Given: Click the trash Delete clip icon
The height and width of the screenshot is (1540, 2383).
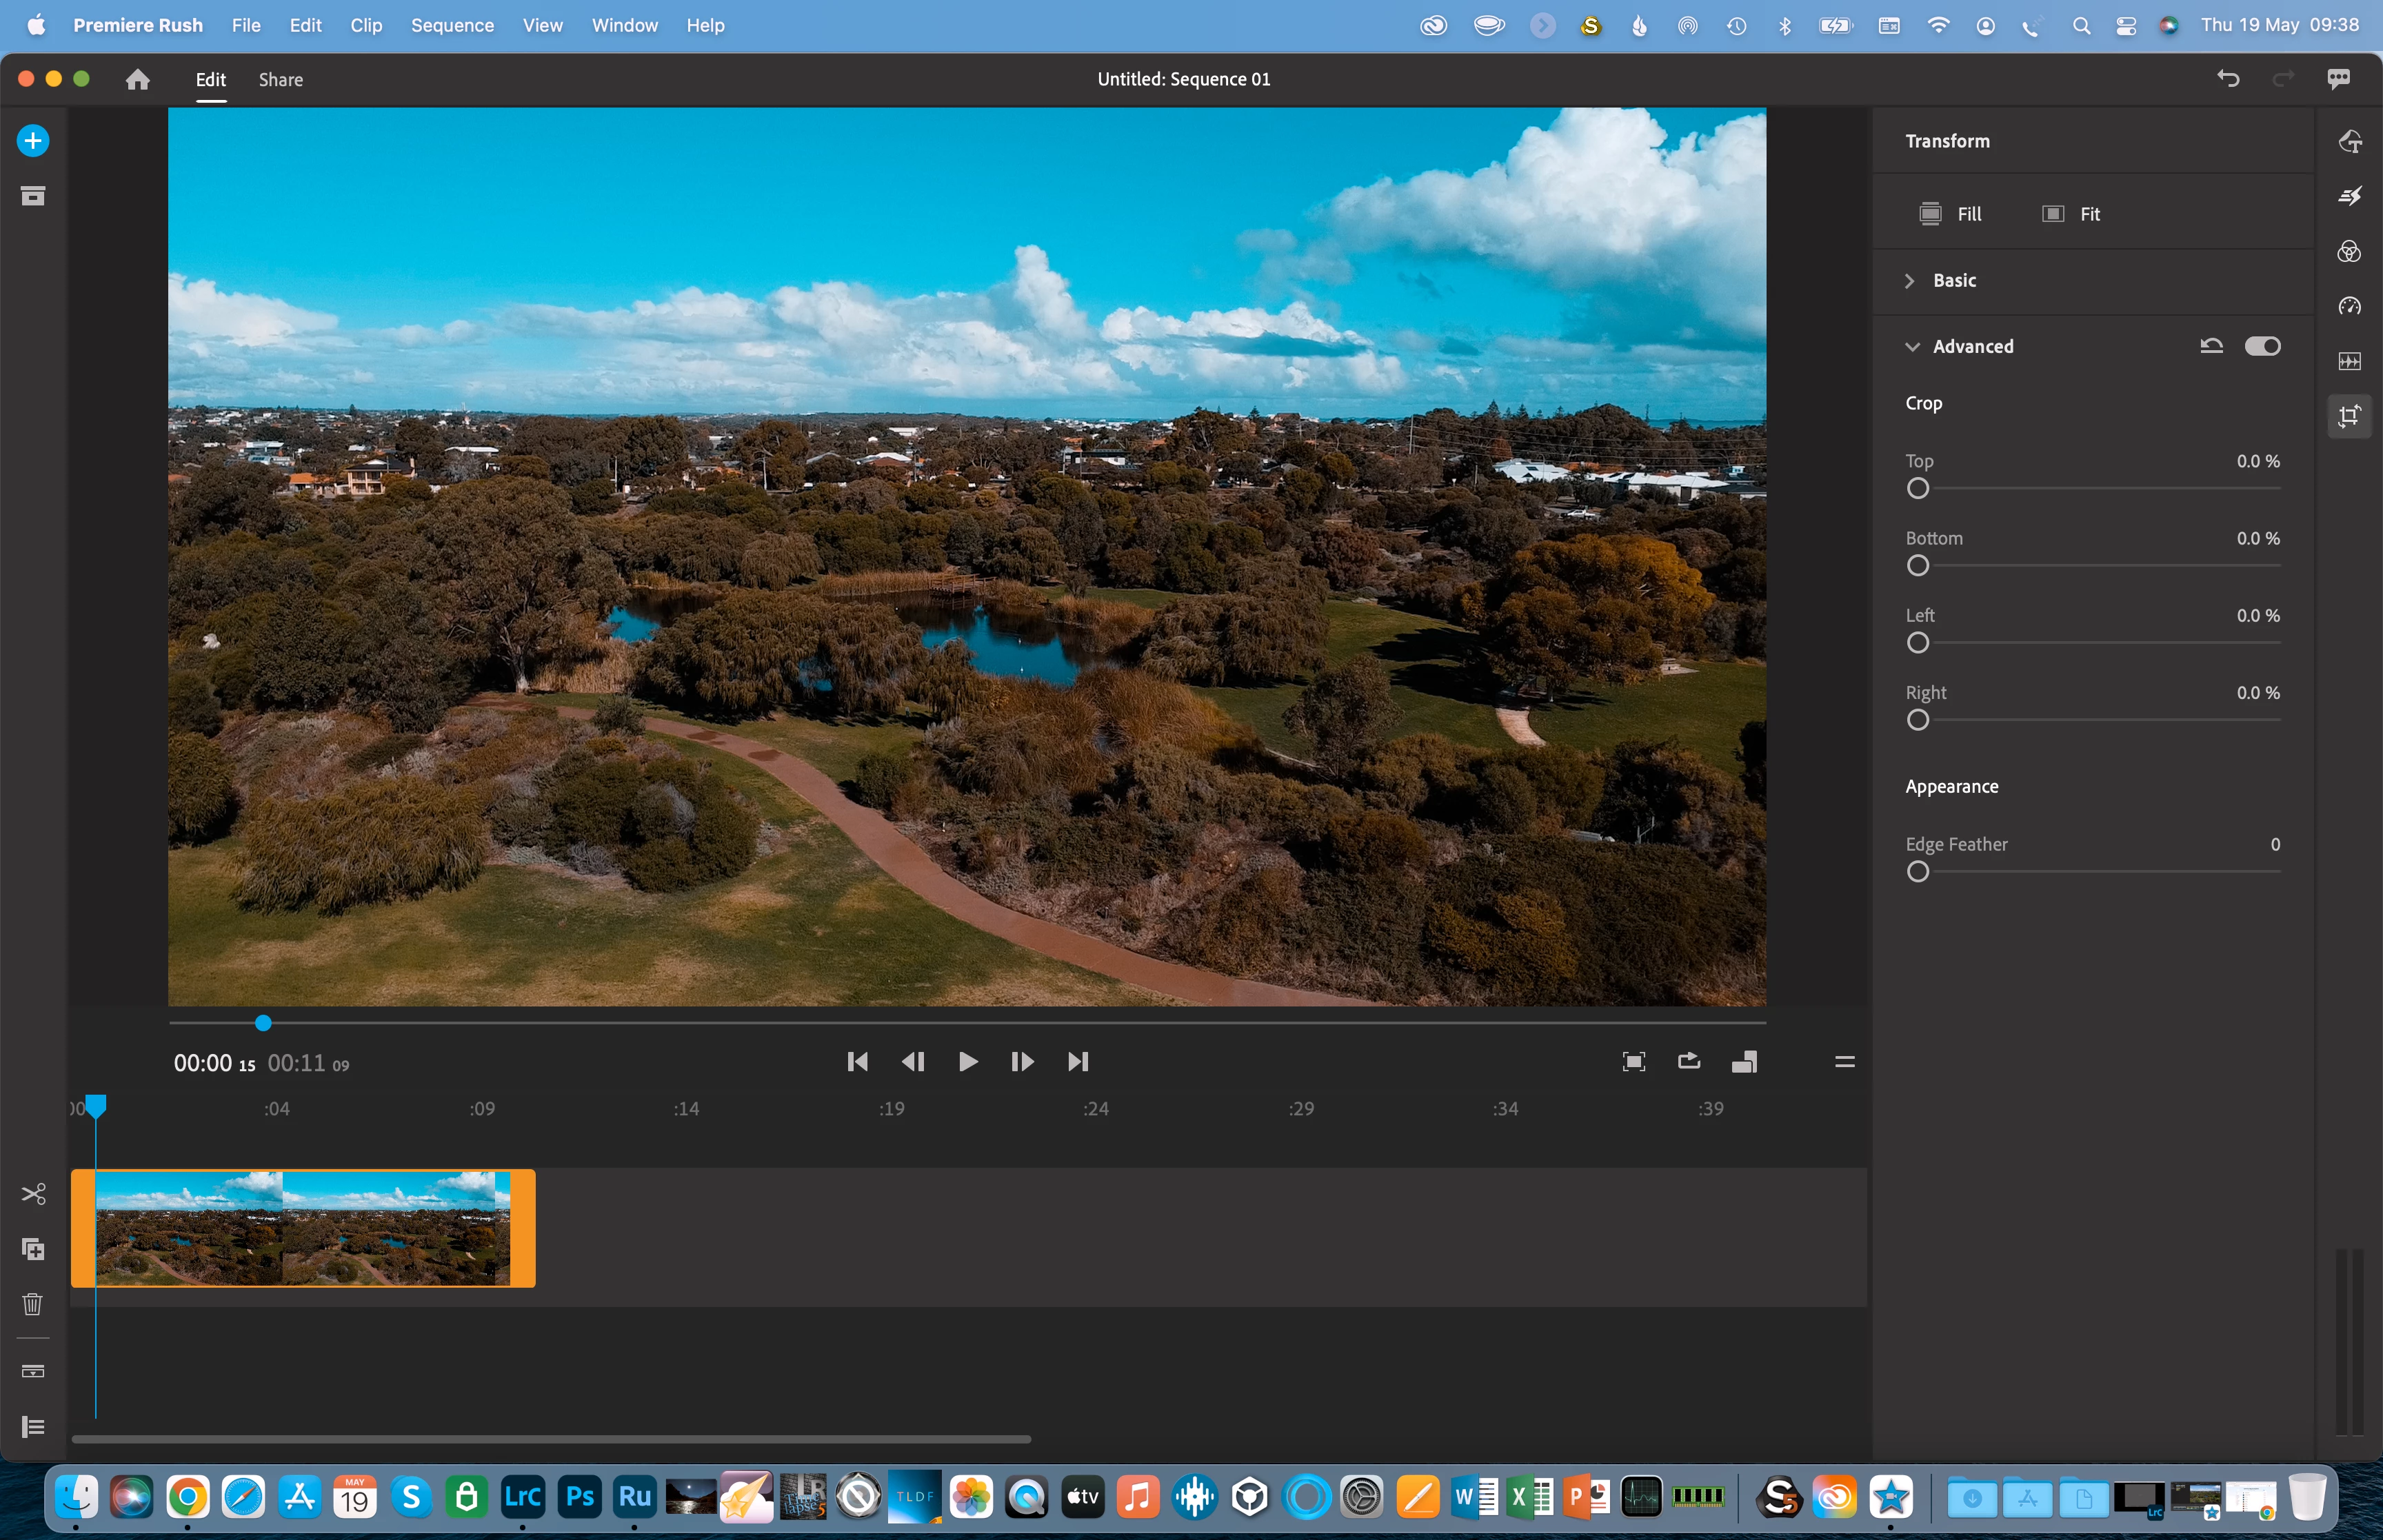Looking at the screenshot, I should click(33, 1304).
